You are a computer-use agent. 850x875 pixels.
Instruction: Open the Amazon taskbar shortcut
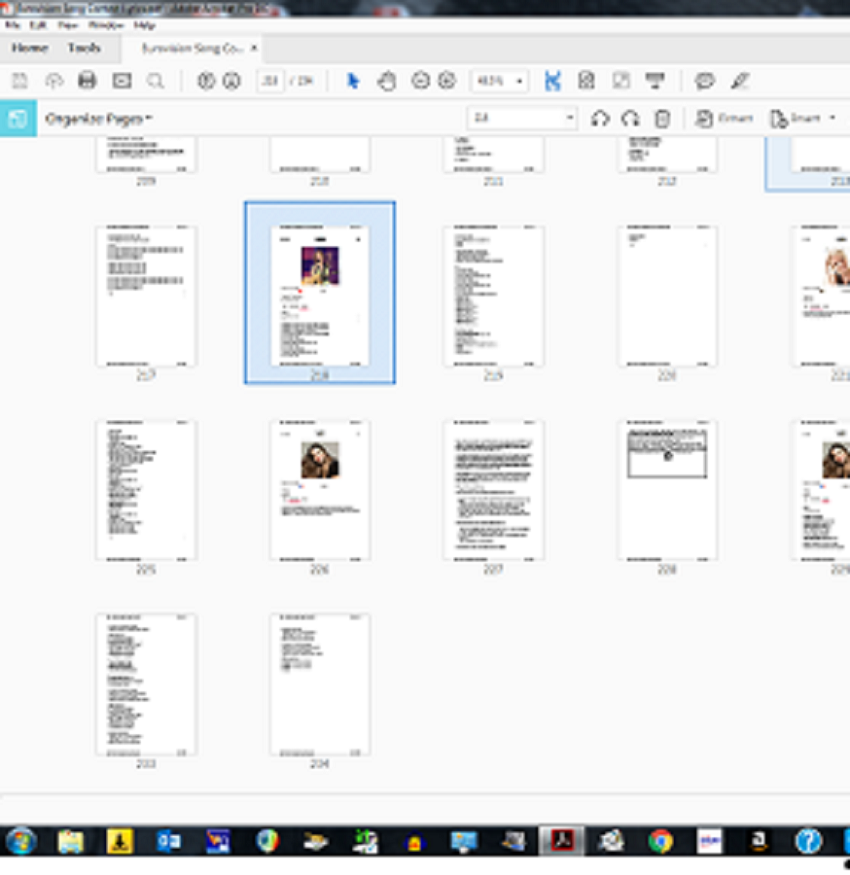(x=759, y=841)
